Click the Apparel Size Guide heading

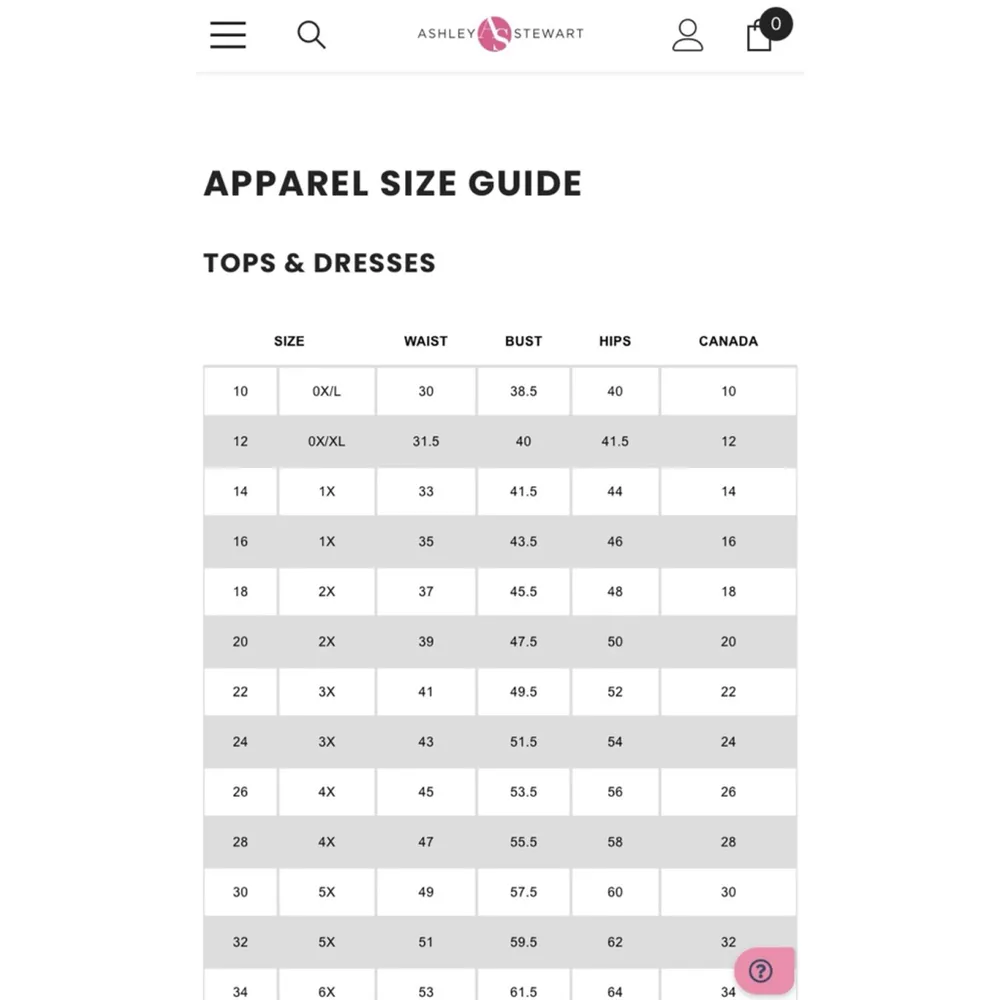(392, 184)
